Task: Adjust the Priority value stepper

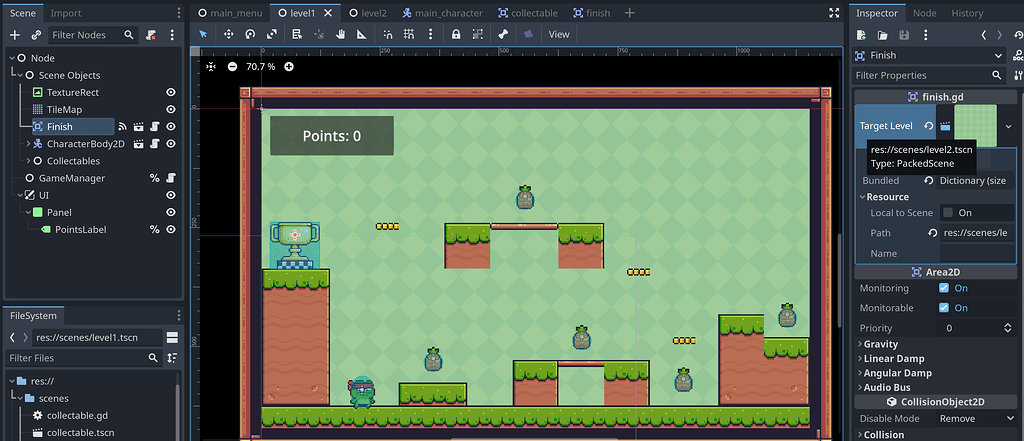Action: point(1008,328)
